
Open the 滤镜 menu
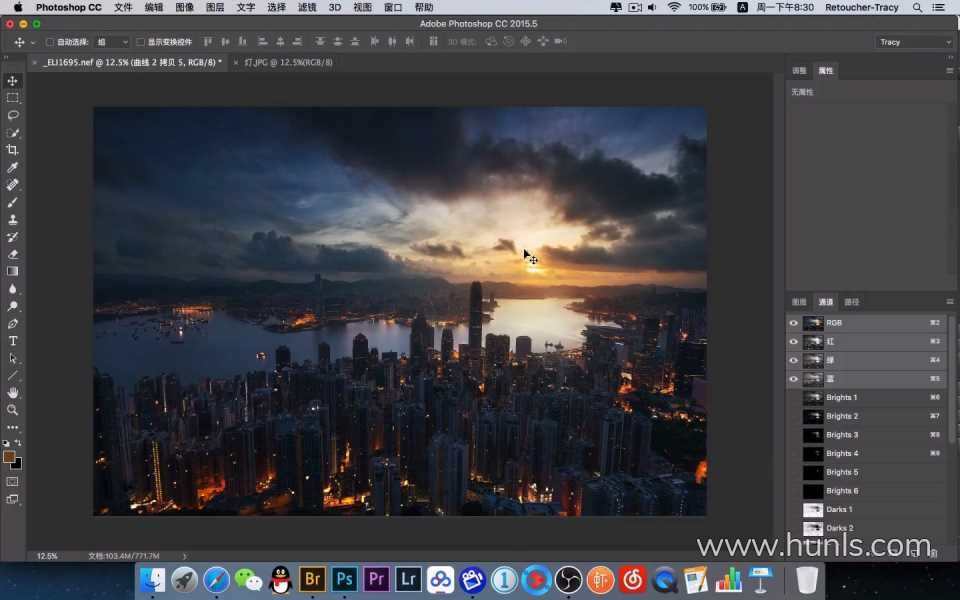pos(307,7)
